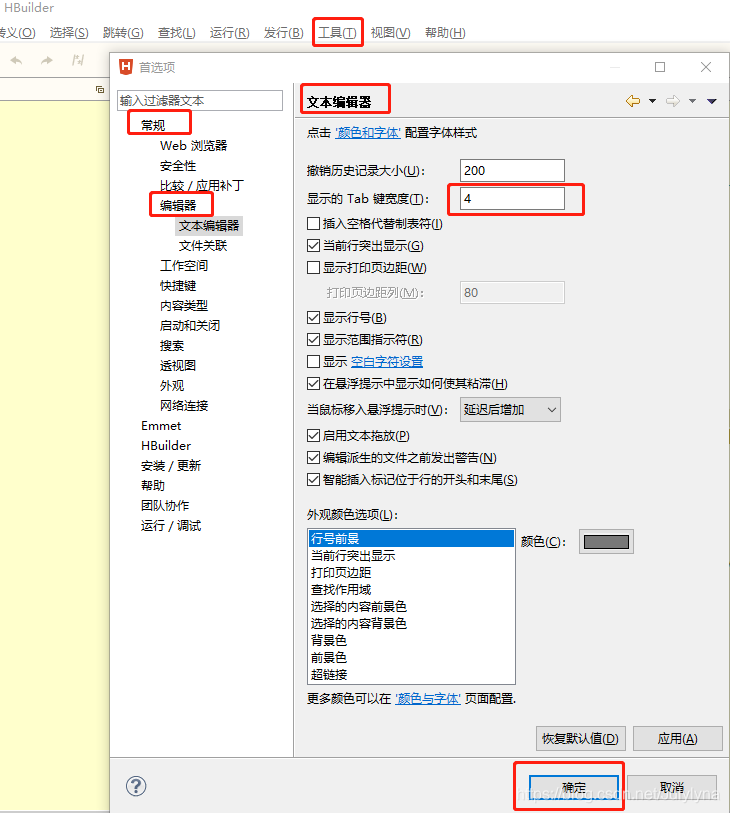Click the filter text input field
730x813 pixels.
click(200, 100)
